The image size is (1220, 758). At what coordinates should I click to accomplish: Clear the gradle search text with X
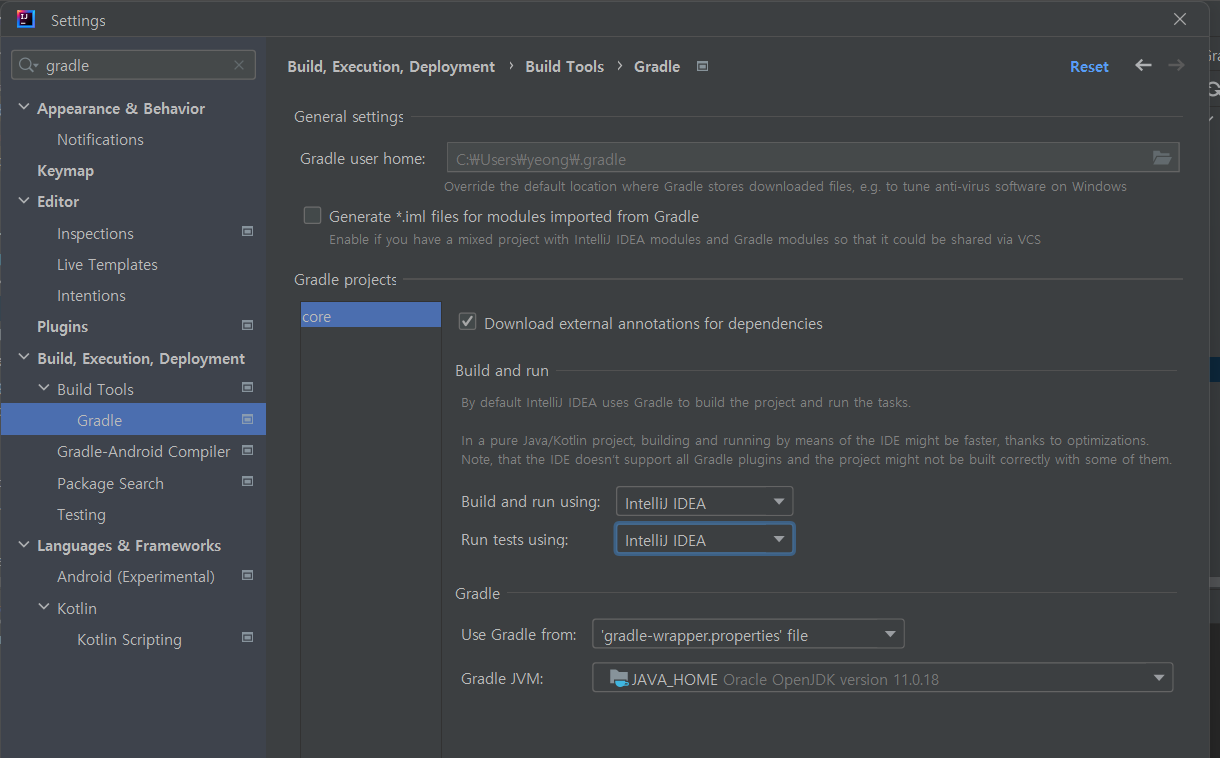point(239,66)
